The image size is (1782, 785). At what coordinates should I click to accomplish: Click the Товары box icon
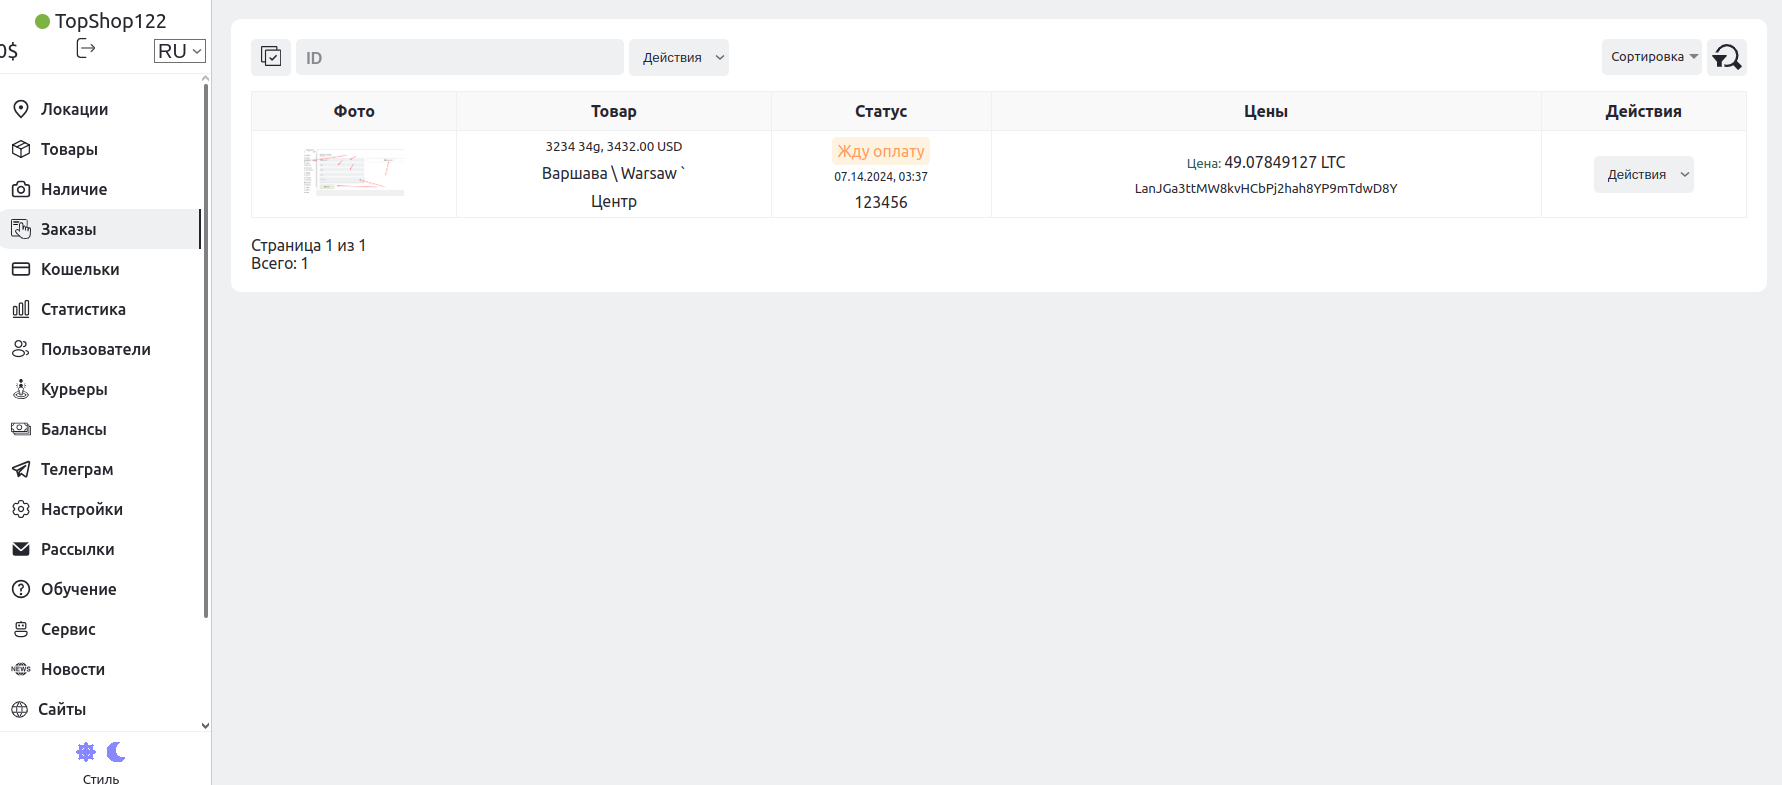[x=21, y=149]
